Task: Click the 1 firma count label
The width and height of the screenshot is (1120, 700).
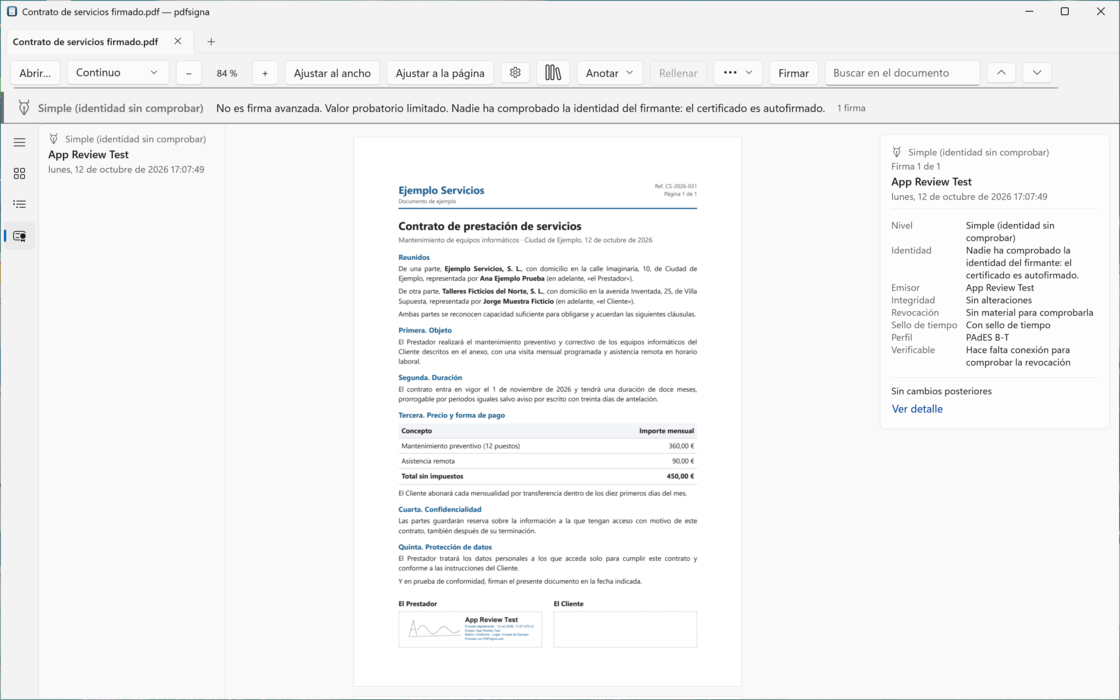Action: point(851,108)
